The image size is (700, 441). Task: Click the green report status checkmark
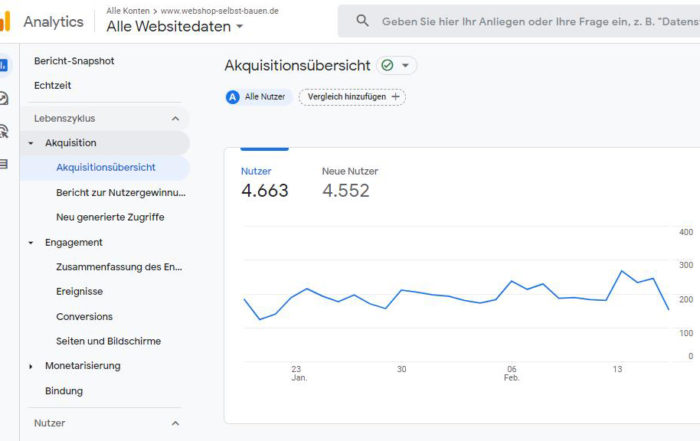click(387, 66)
